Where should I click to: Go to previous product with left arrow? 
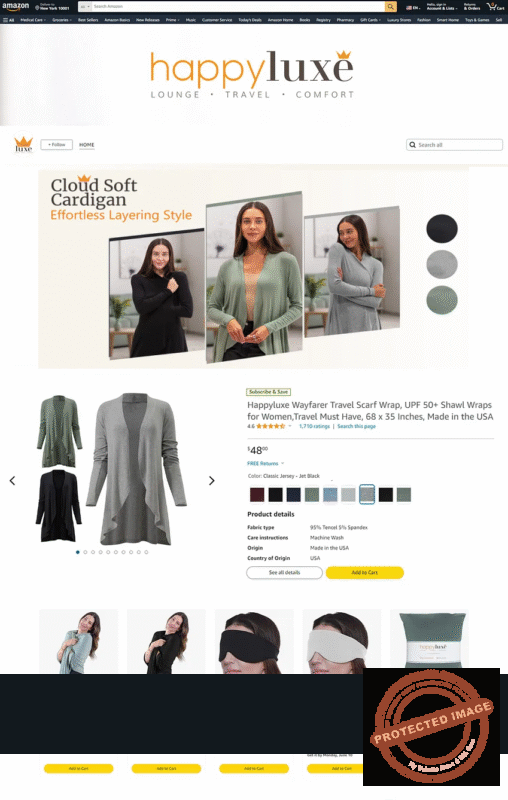pos(13,481)
